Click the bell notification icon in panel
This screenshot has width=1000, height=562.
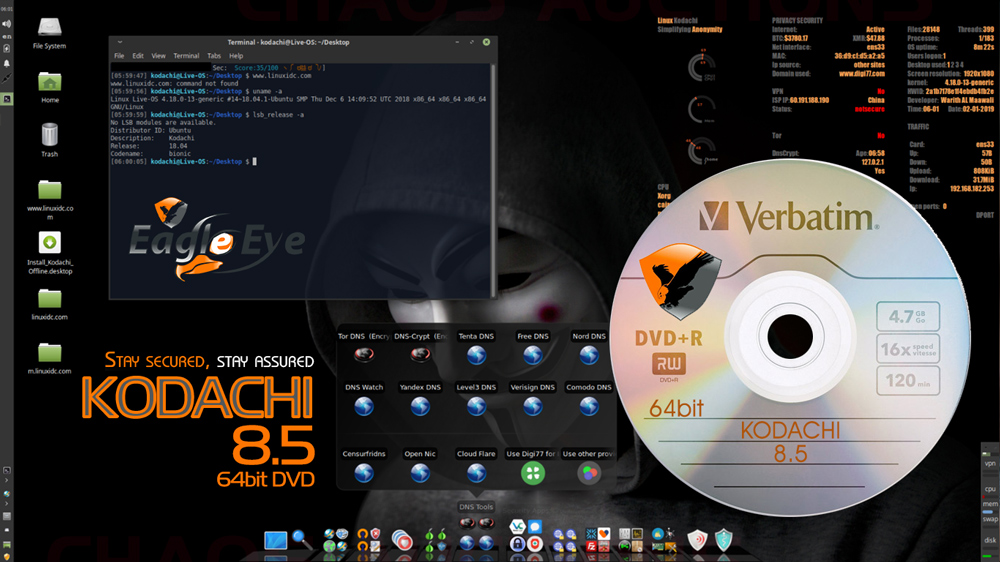pyautogui.click(x=6, y=63)
